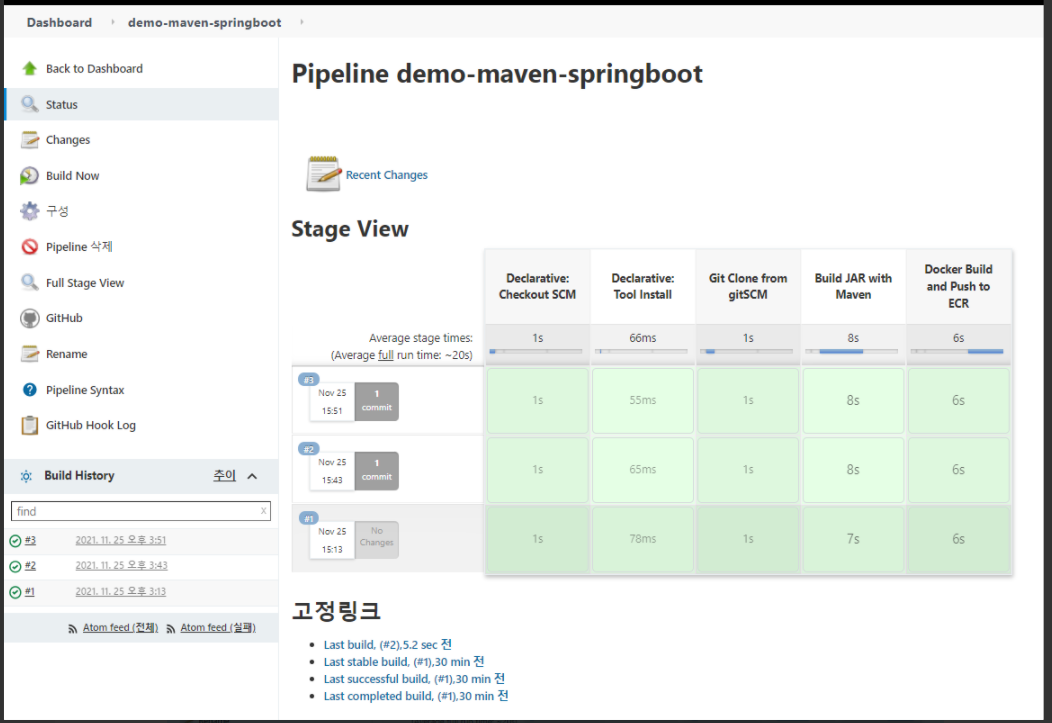Open the Recent Changes link
This screenshot has width=1052, height=723.
coord(386,174)
